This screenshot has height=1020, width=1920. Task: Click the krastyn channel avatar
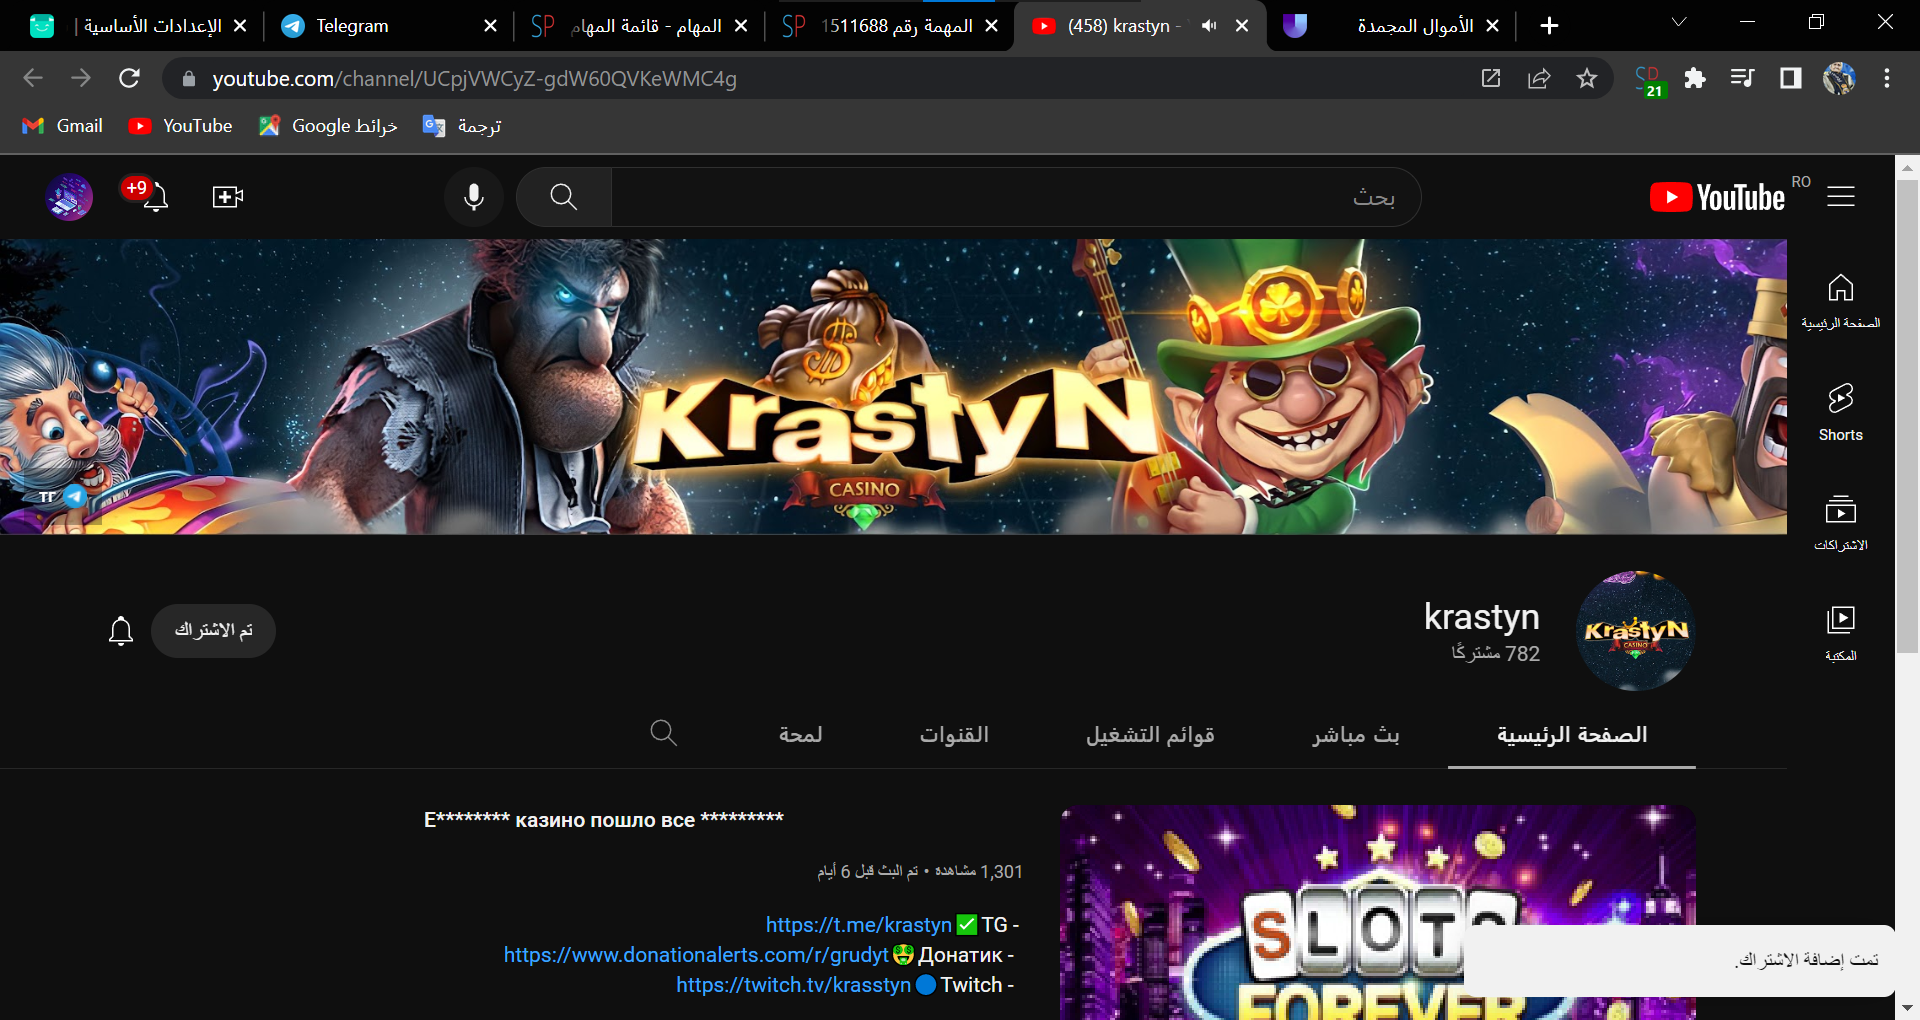point(1635,631)
